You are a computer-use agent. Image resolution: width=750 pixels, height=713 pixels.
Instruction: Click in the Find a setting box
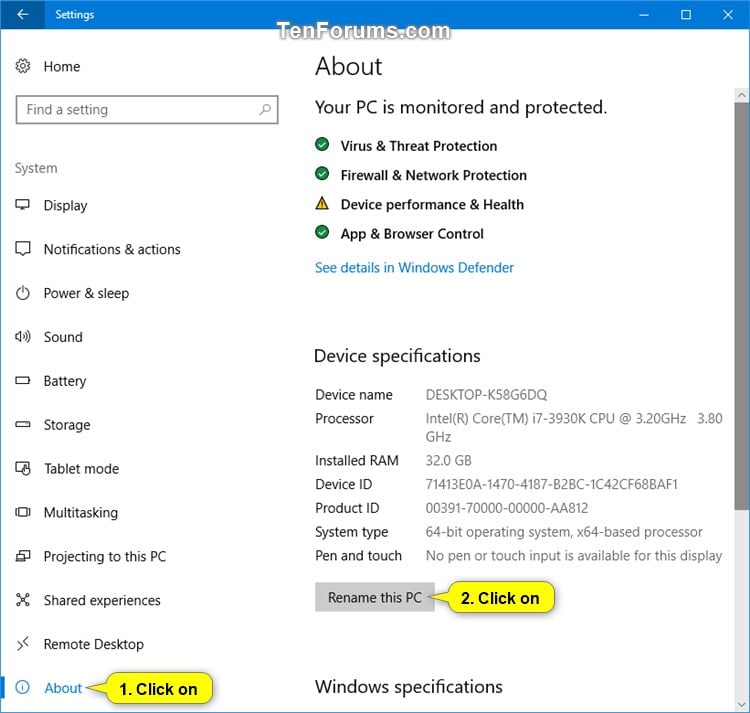click(x=147, y=110)
